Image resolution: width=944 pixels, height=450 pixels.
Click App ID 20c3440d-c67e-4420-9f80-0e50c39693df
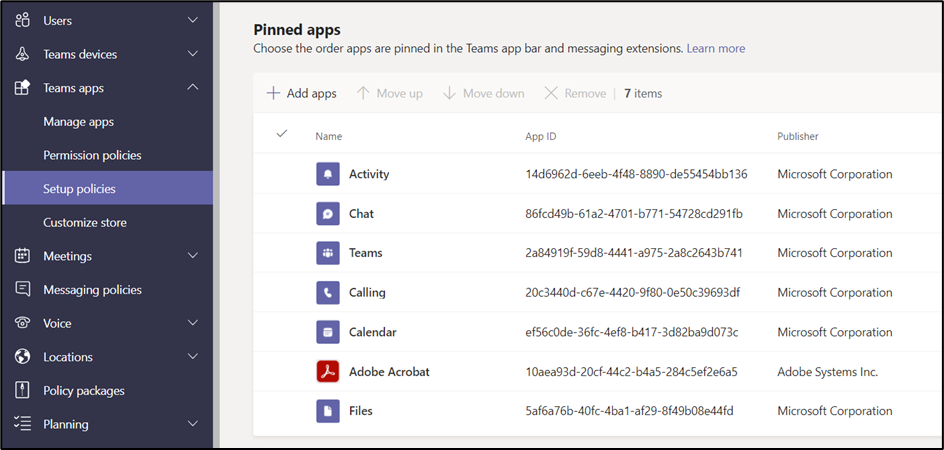click(x=633, y=293)
